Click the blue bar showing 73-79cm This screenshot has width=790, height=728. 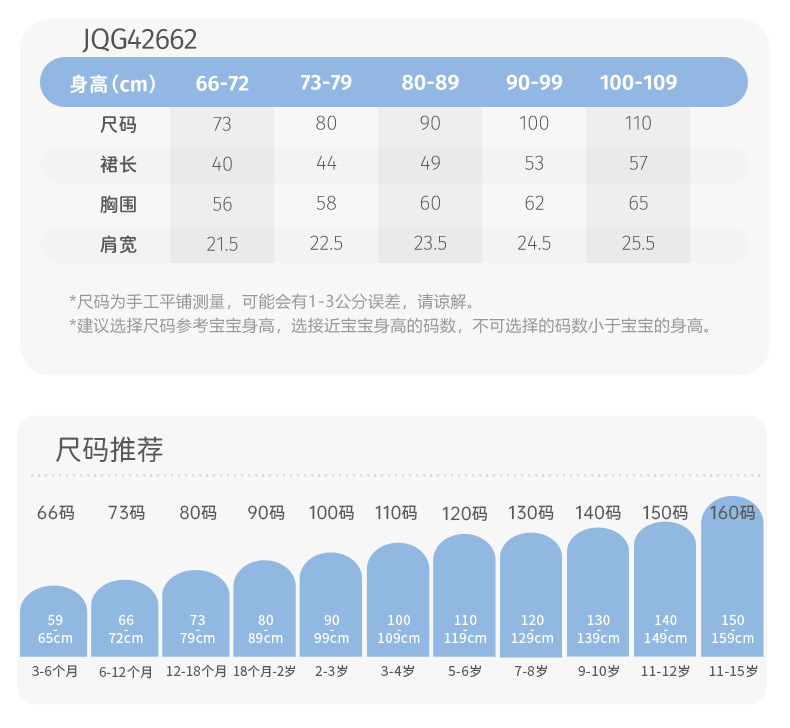point(196,614)
